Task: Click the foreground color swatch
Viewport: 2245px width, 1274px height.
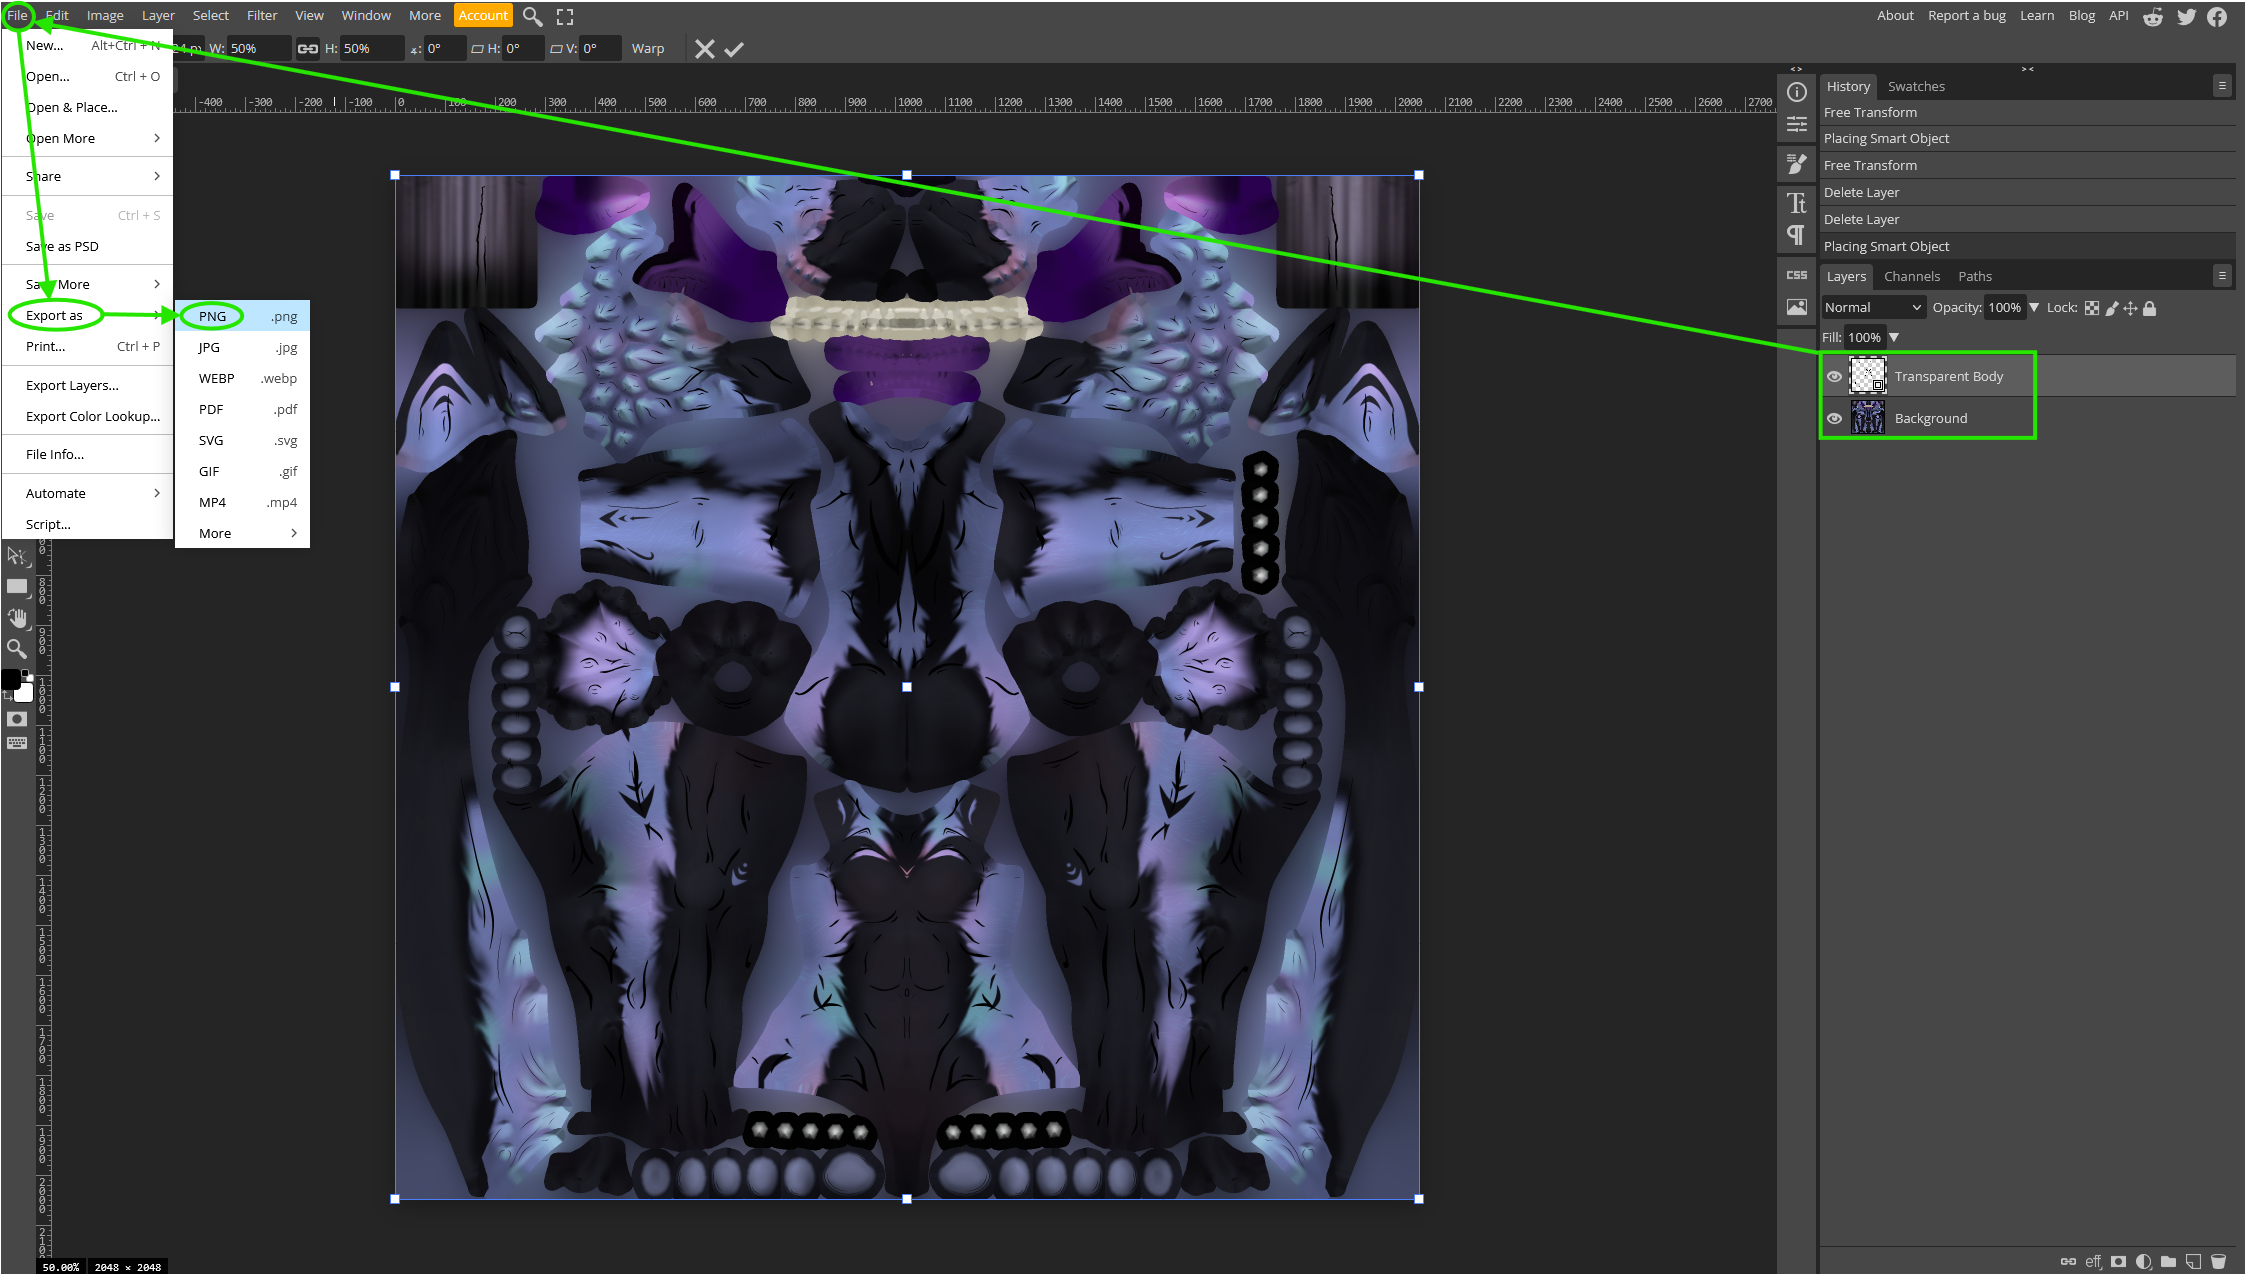Action: click(x=11, y=680)
